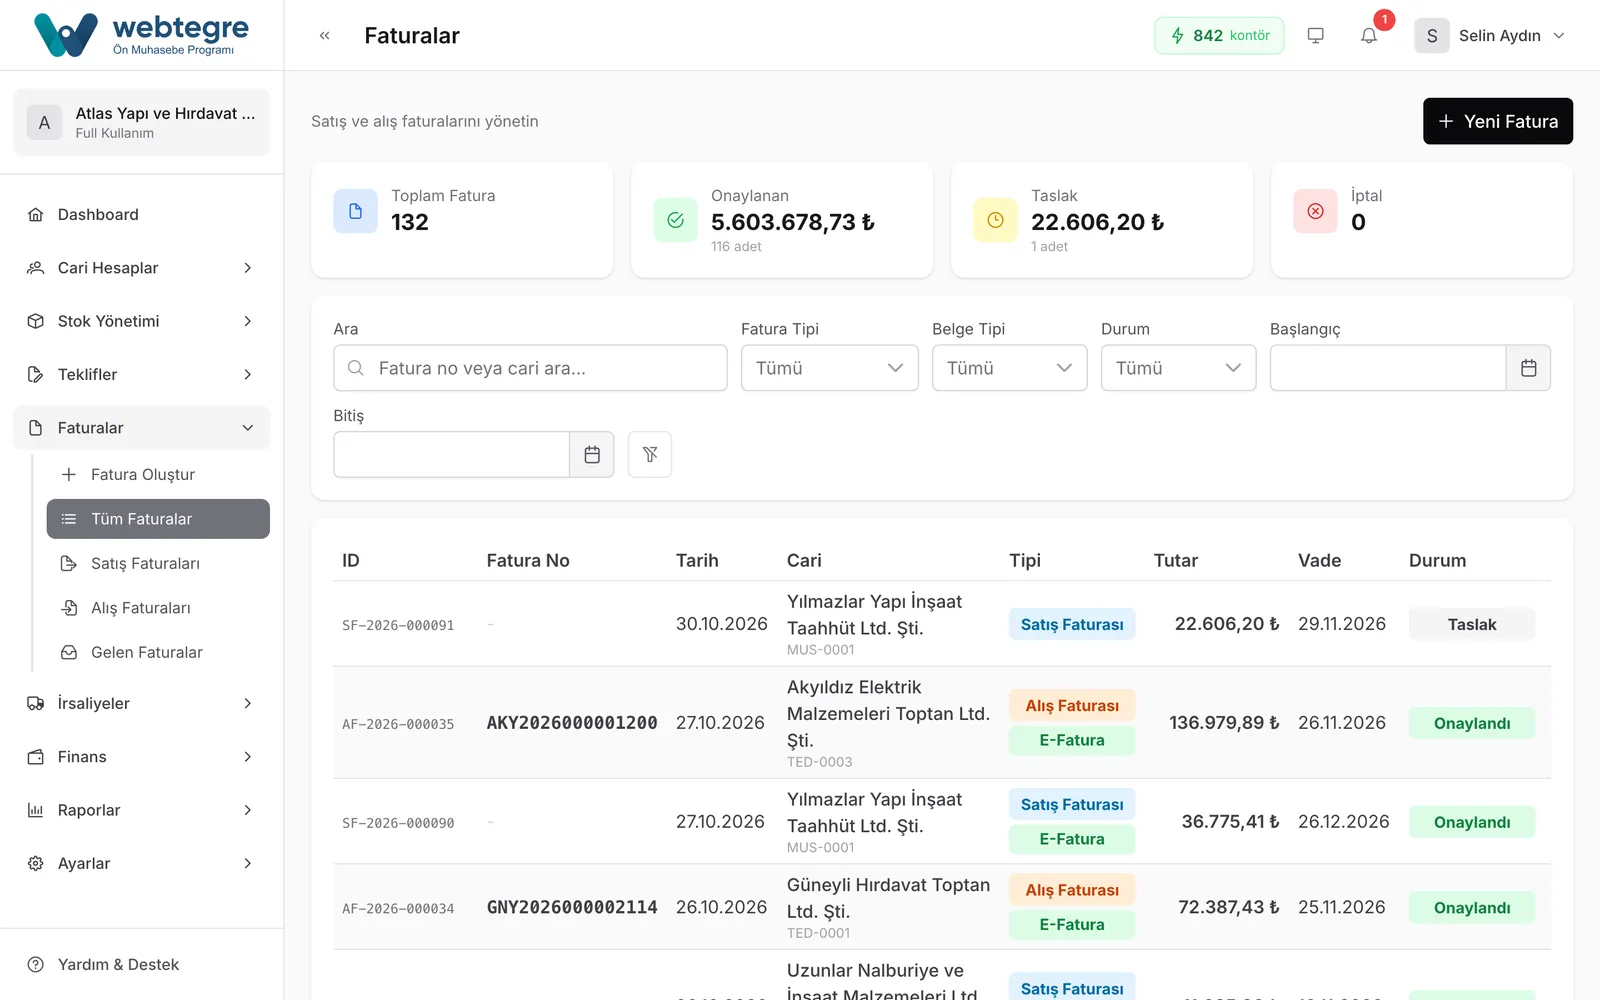Open the Durum filter dropdown
The height and width of the screenshot is (1000, 1600).
(x=1178, y=368)
